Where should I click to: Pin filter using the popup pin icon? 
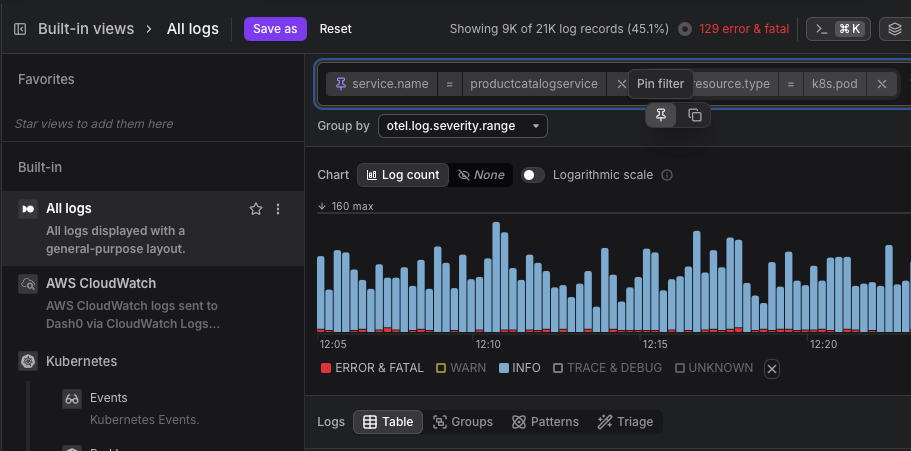661,115
